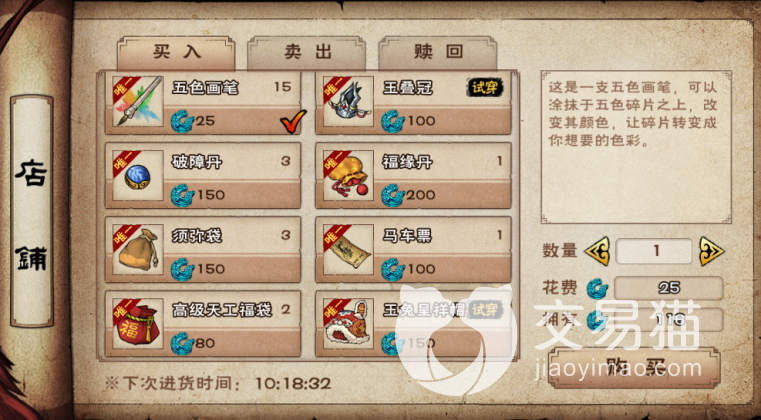
Task: Toggle 试穿 try-on for 玉叠冠
Action: [x=485, y=87]
